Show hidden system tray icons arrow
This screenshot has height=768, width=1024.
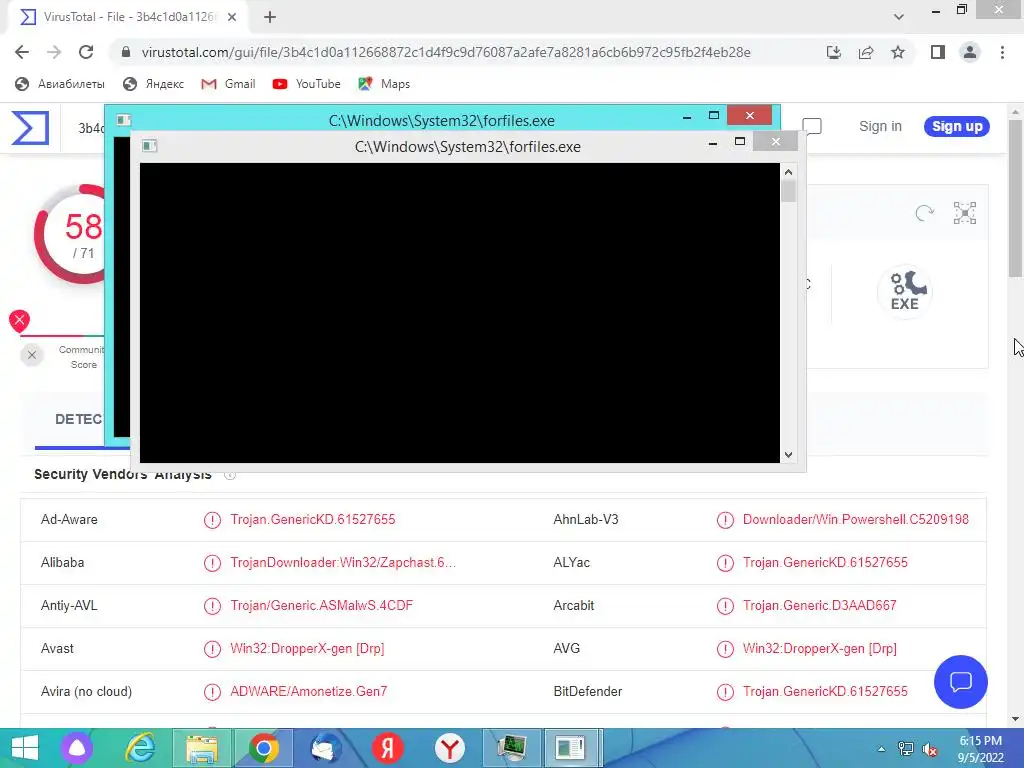[881, 749]
